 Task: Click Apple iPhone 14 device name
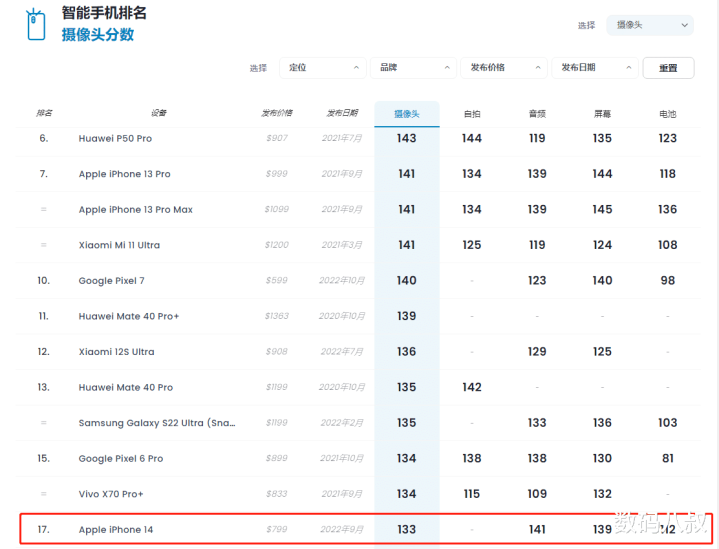click(x=116, y=529)
